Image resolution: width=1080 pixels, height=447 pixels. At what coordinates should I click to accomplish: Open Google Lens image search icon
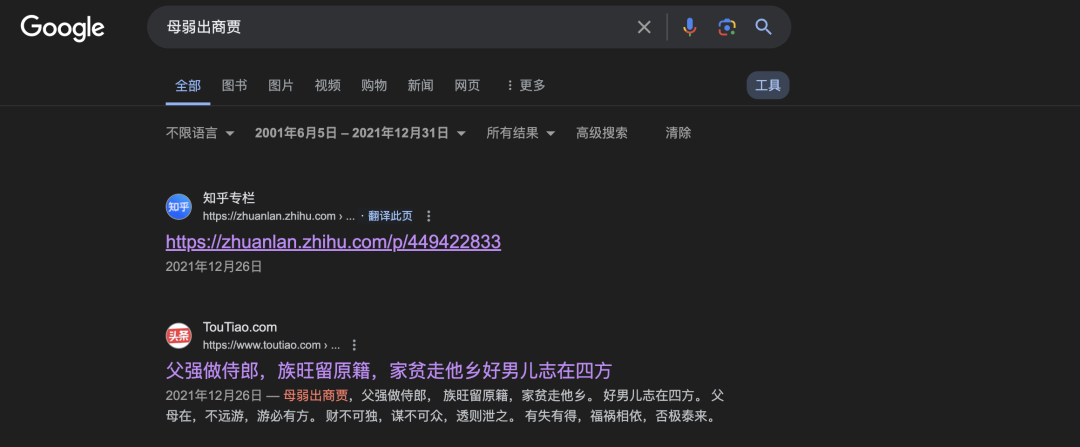pyautogui.click(x=727, y=28)
